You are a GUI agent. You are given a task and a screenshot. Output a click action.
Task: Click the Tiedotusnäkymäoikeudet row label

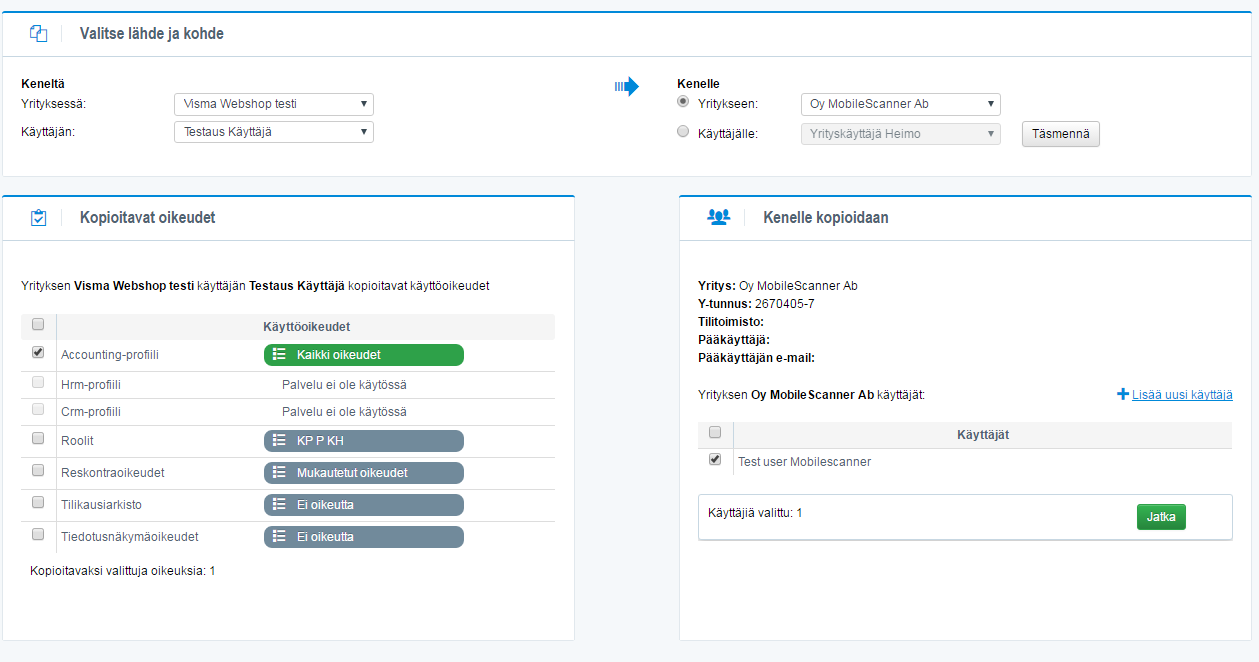(x=130, y=537)
